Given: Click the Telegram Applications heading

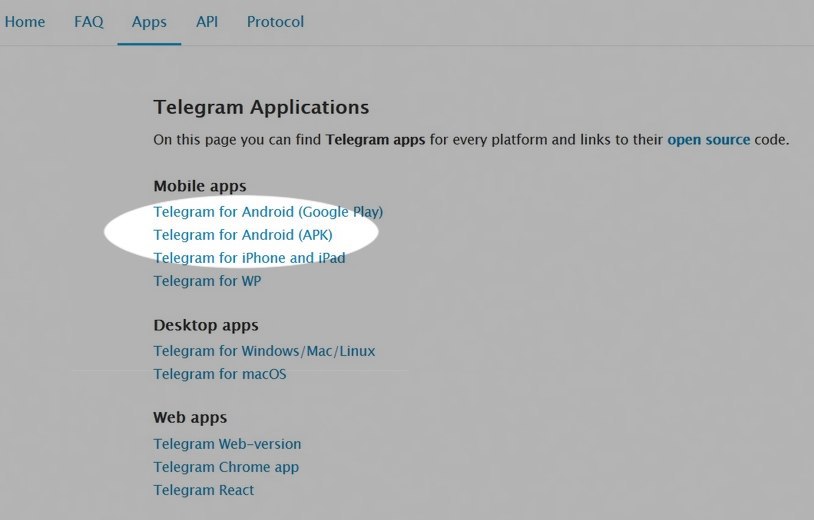Looking at the screenshot, I should coord(261,107).
